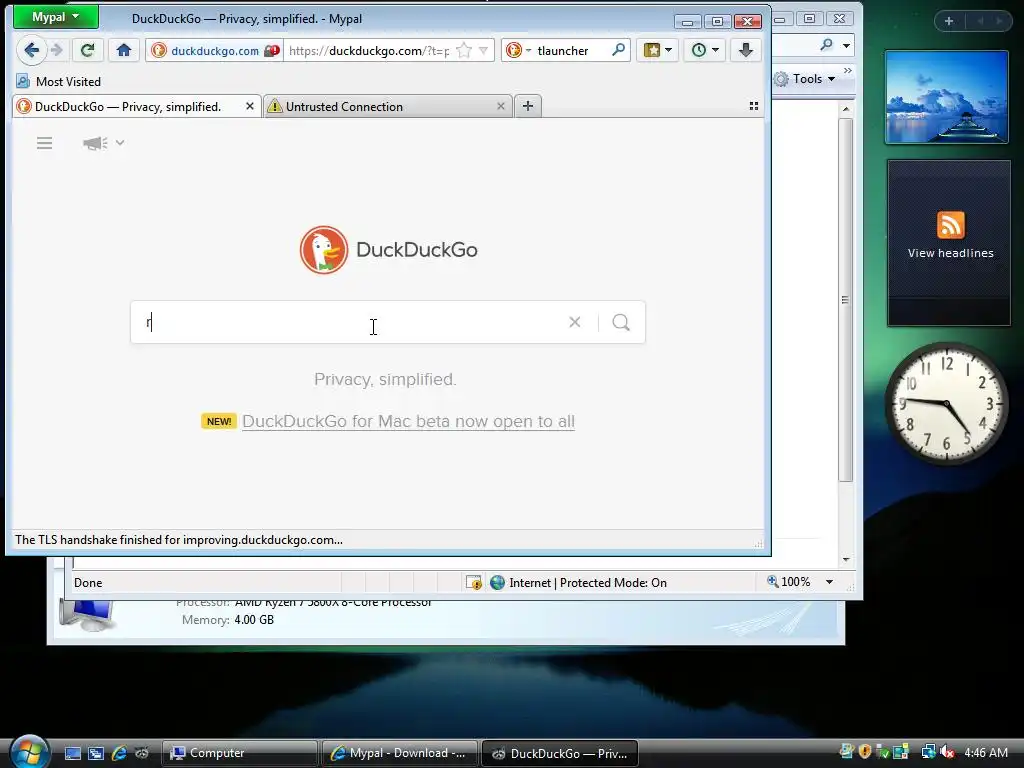The width and height of the screenshot is (1024, 768).
Task: Click the forward navigation arrow
Action: [x=57, y=50]
